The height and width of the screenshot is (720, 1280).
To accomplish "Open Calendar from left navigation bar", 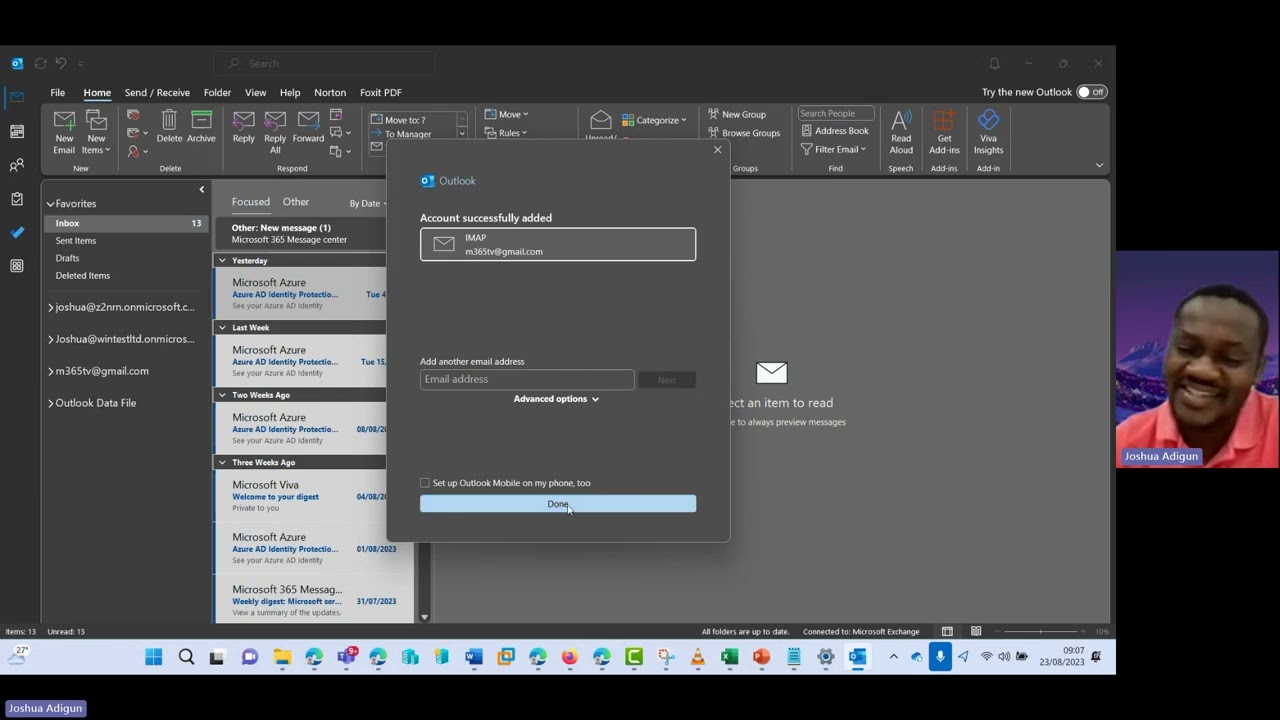I will coord(17,131).
